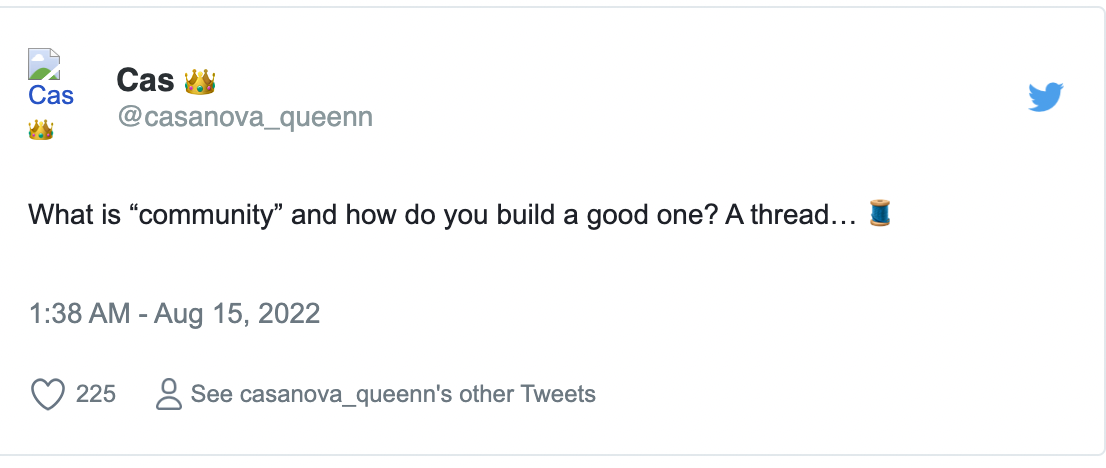Click the Twitter bird logo
This screenshot has height=468, width=1106.
coord(1045,97)
